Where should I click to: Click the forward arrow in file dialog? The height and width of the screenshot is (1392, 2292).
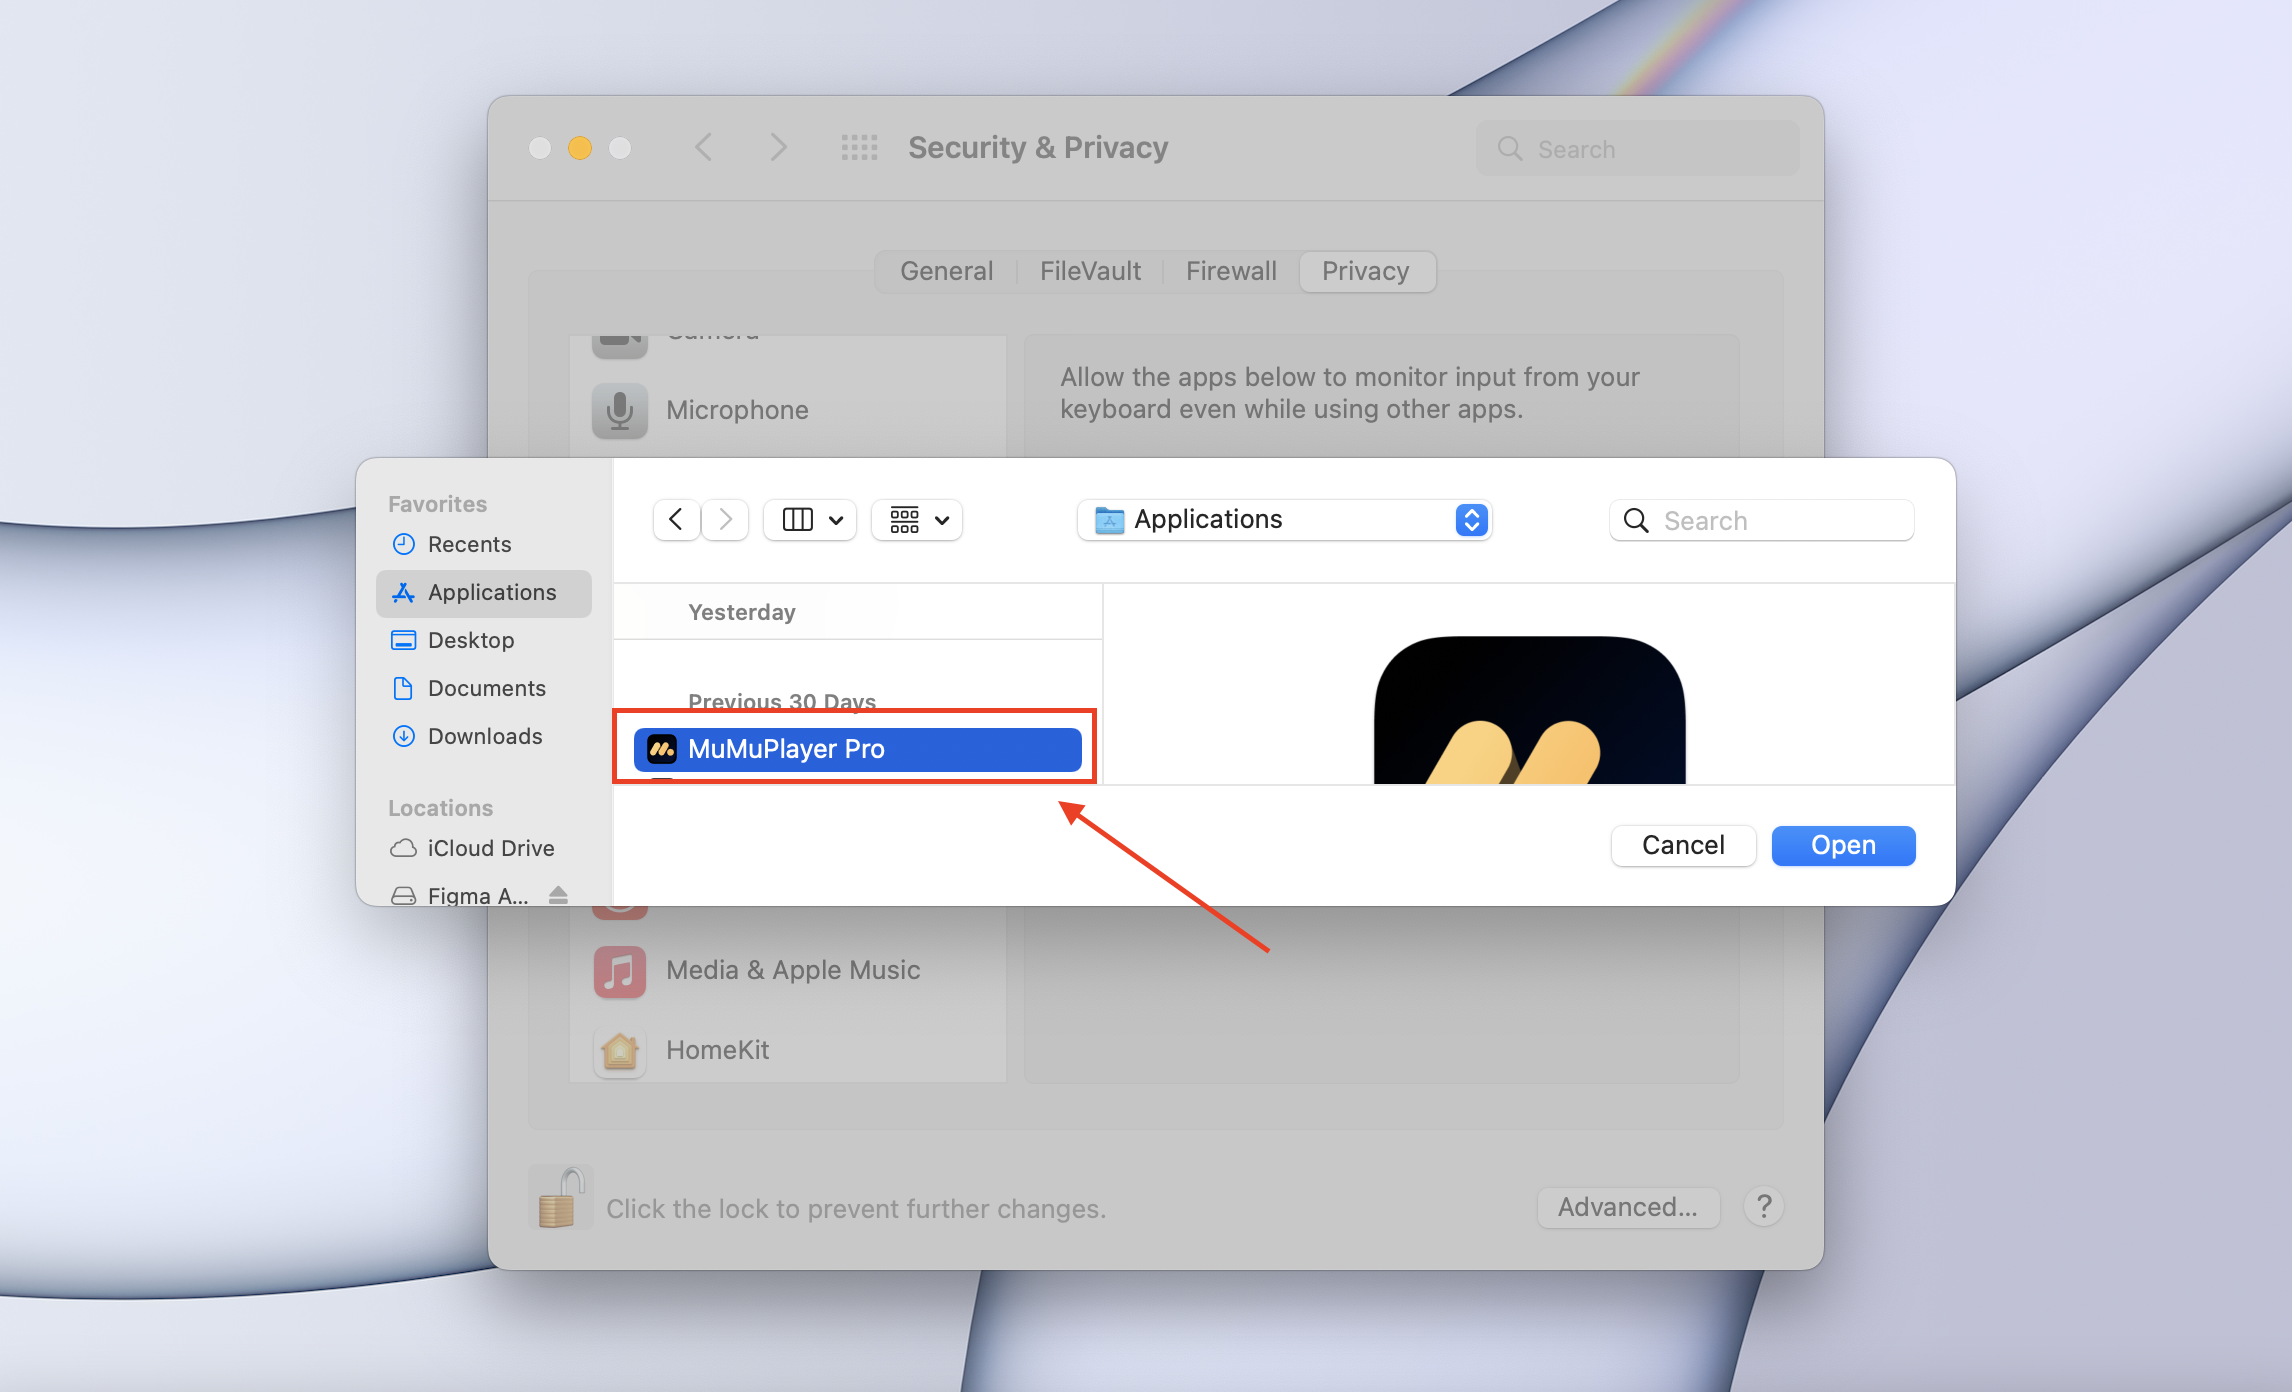726,520
